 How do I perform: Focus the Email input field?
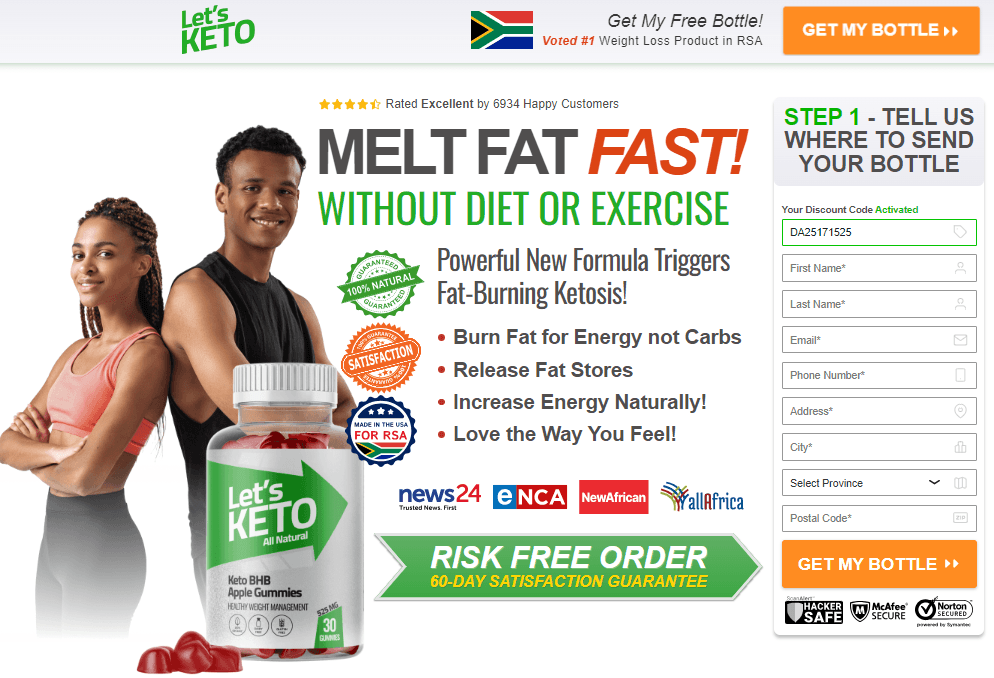(x=879, y=340)
